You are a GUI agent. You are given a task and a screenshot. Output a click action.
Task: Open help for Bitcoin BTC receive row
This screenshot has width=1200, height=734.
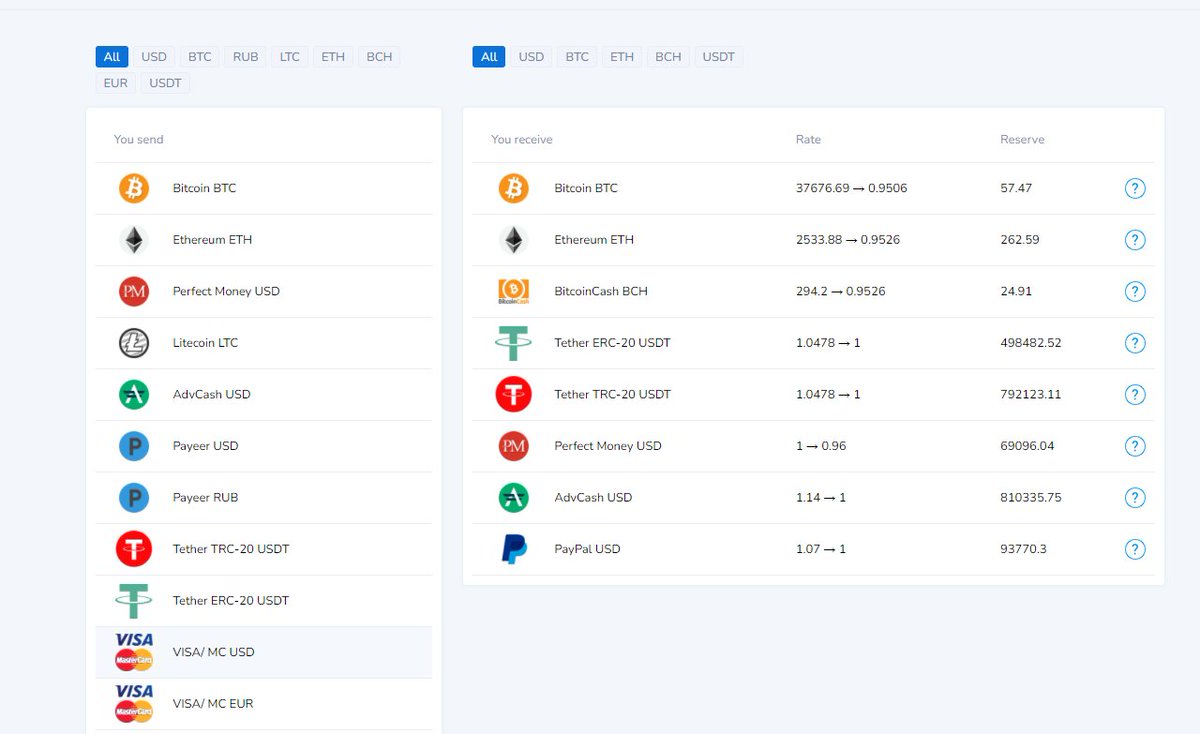[x=1135, y=188]
